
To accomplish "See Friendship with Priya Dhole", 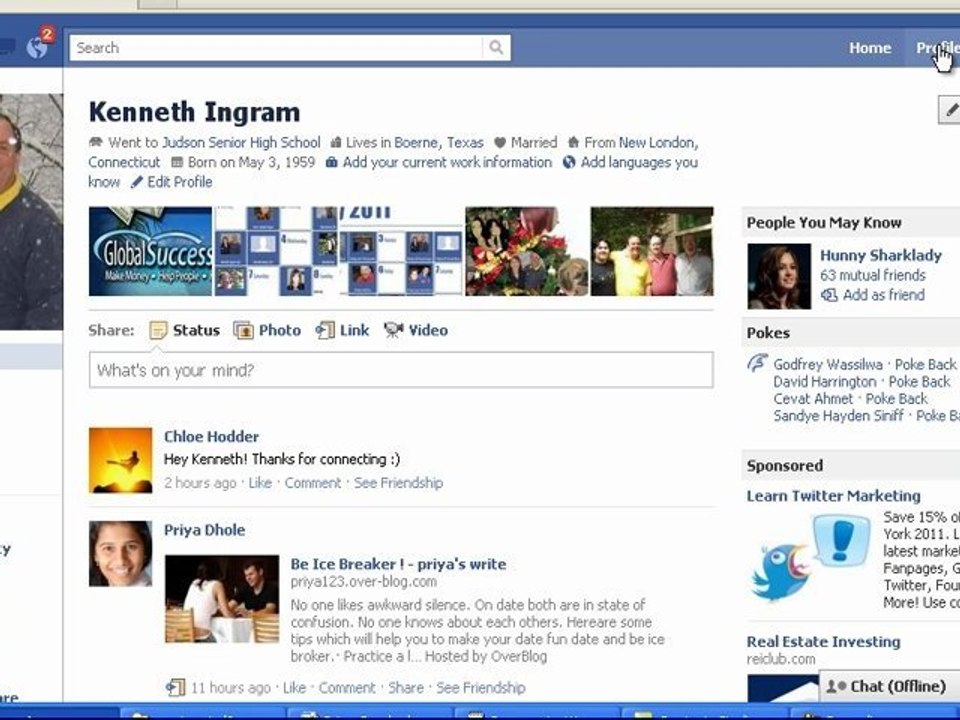I will (x=481, y=688).
